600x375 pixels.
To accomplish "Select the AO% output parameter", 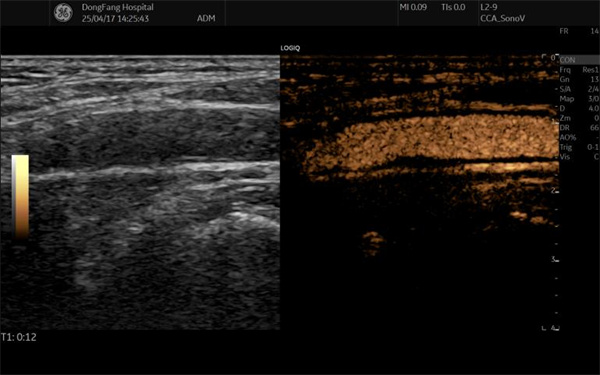I will 579,137.
